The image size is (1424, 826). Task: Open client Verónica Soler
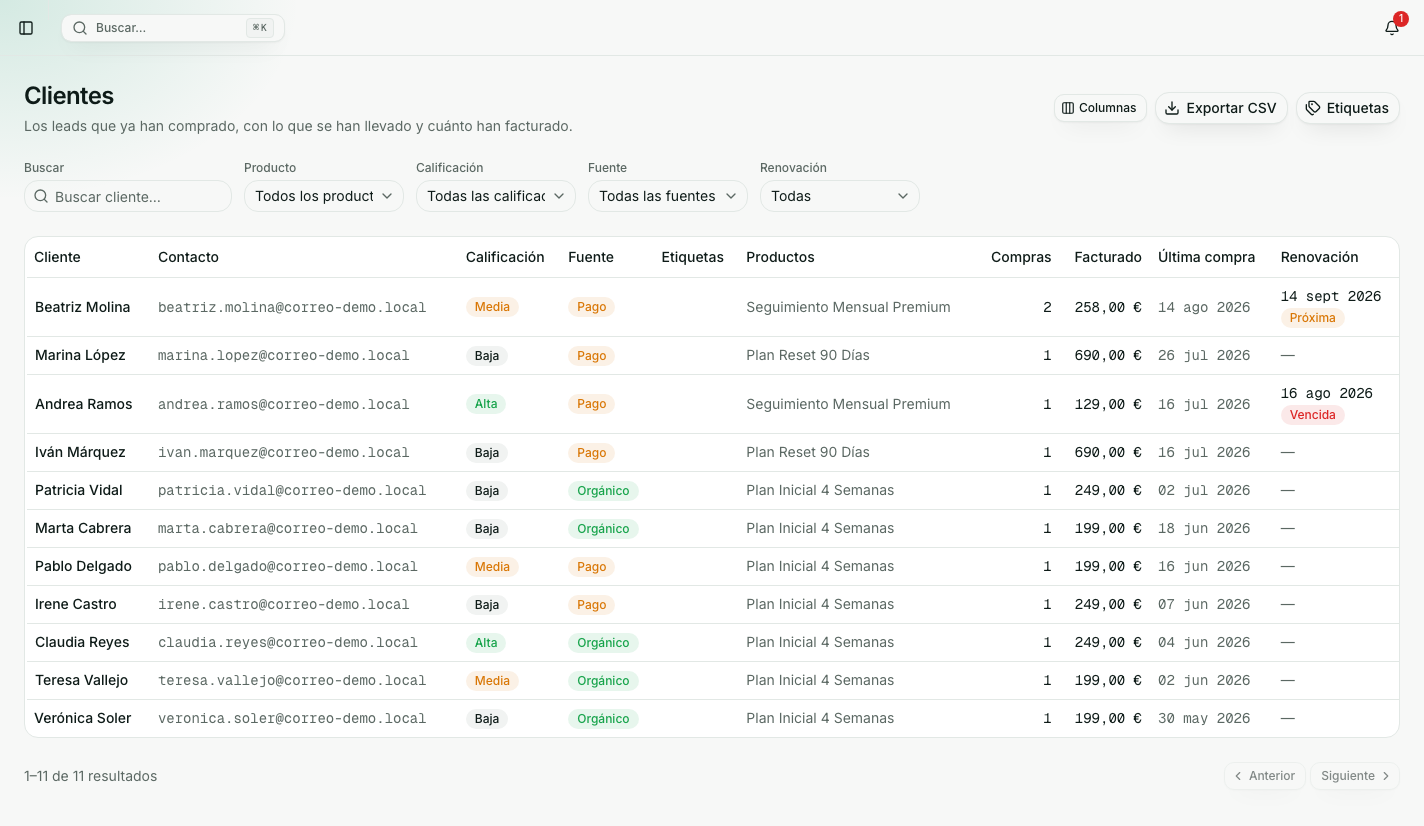pyautogui.click(x=83, y=718)
